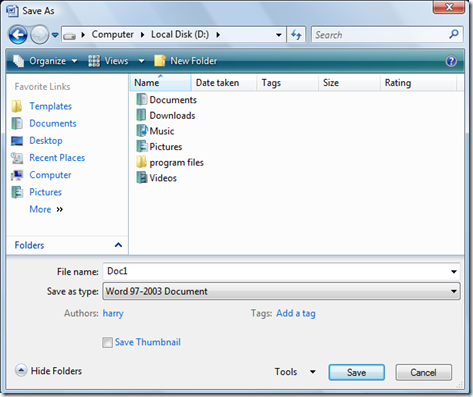Sort by Rating column header
473x397 pixels.
[418, 83]
